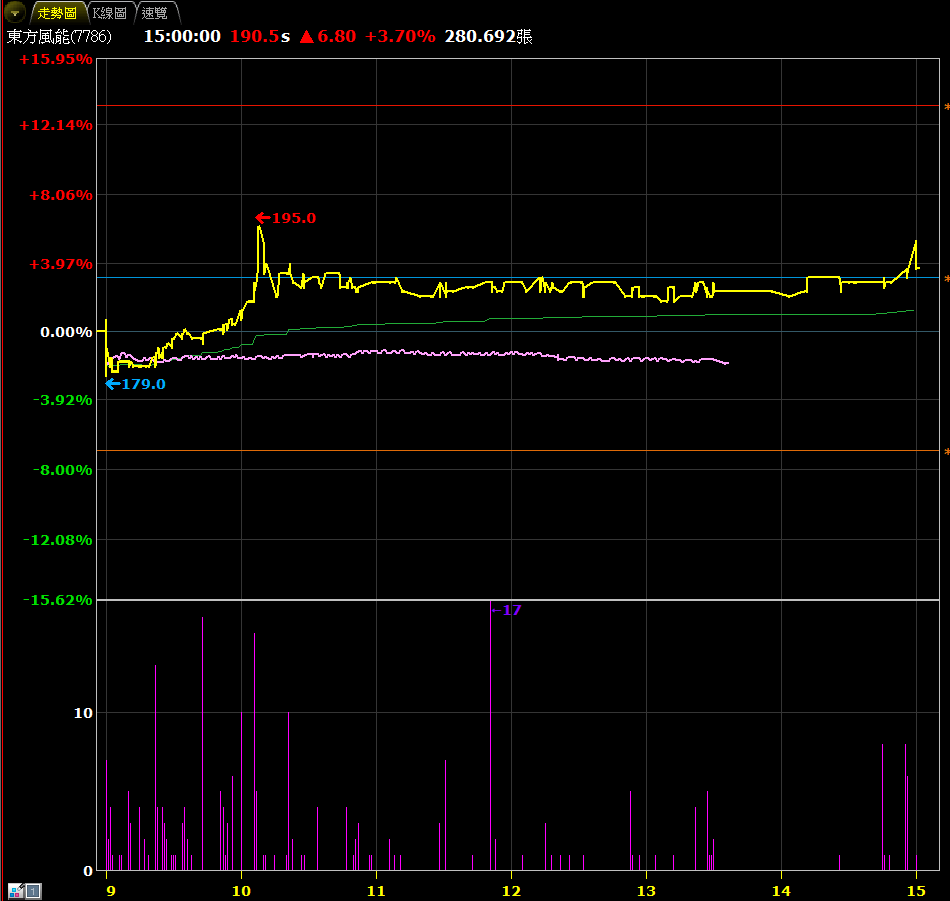950x901 pixels.
Task: Switch to the K線圖 tab
Action: tap(110, 13)
